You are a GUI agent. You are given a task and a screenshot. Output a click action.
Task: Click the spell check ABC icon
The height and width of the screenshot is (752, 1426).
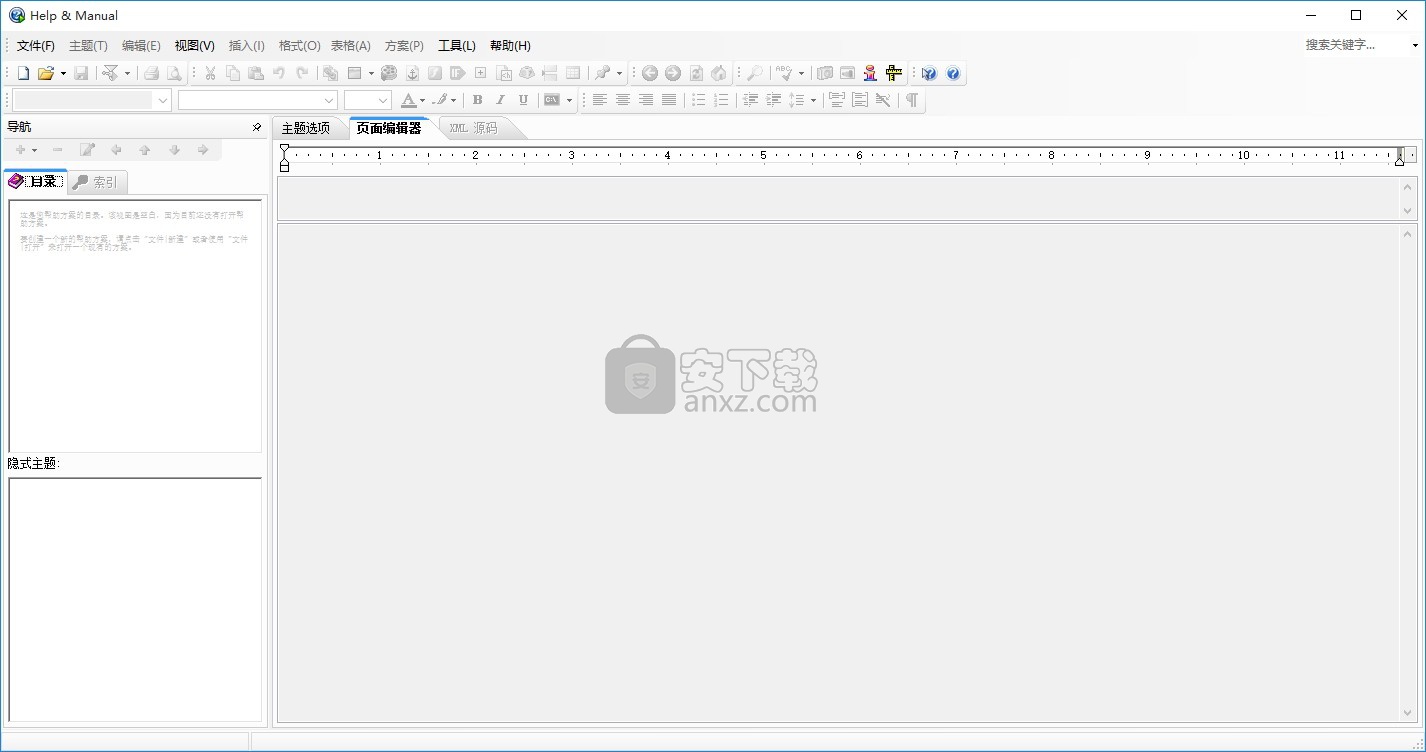(x=786, y=73)
